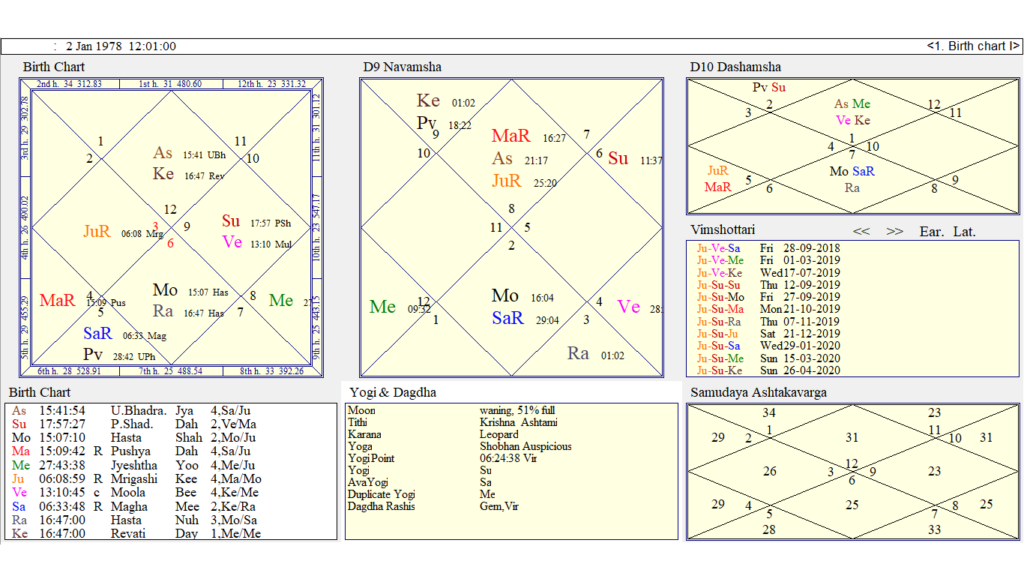Select the Duplicate Yogi row
The width and height of the screenshot is (1024, 576).
(421, 494)
